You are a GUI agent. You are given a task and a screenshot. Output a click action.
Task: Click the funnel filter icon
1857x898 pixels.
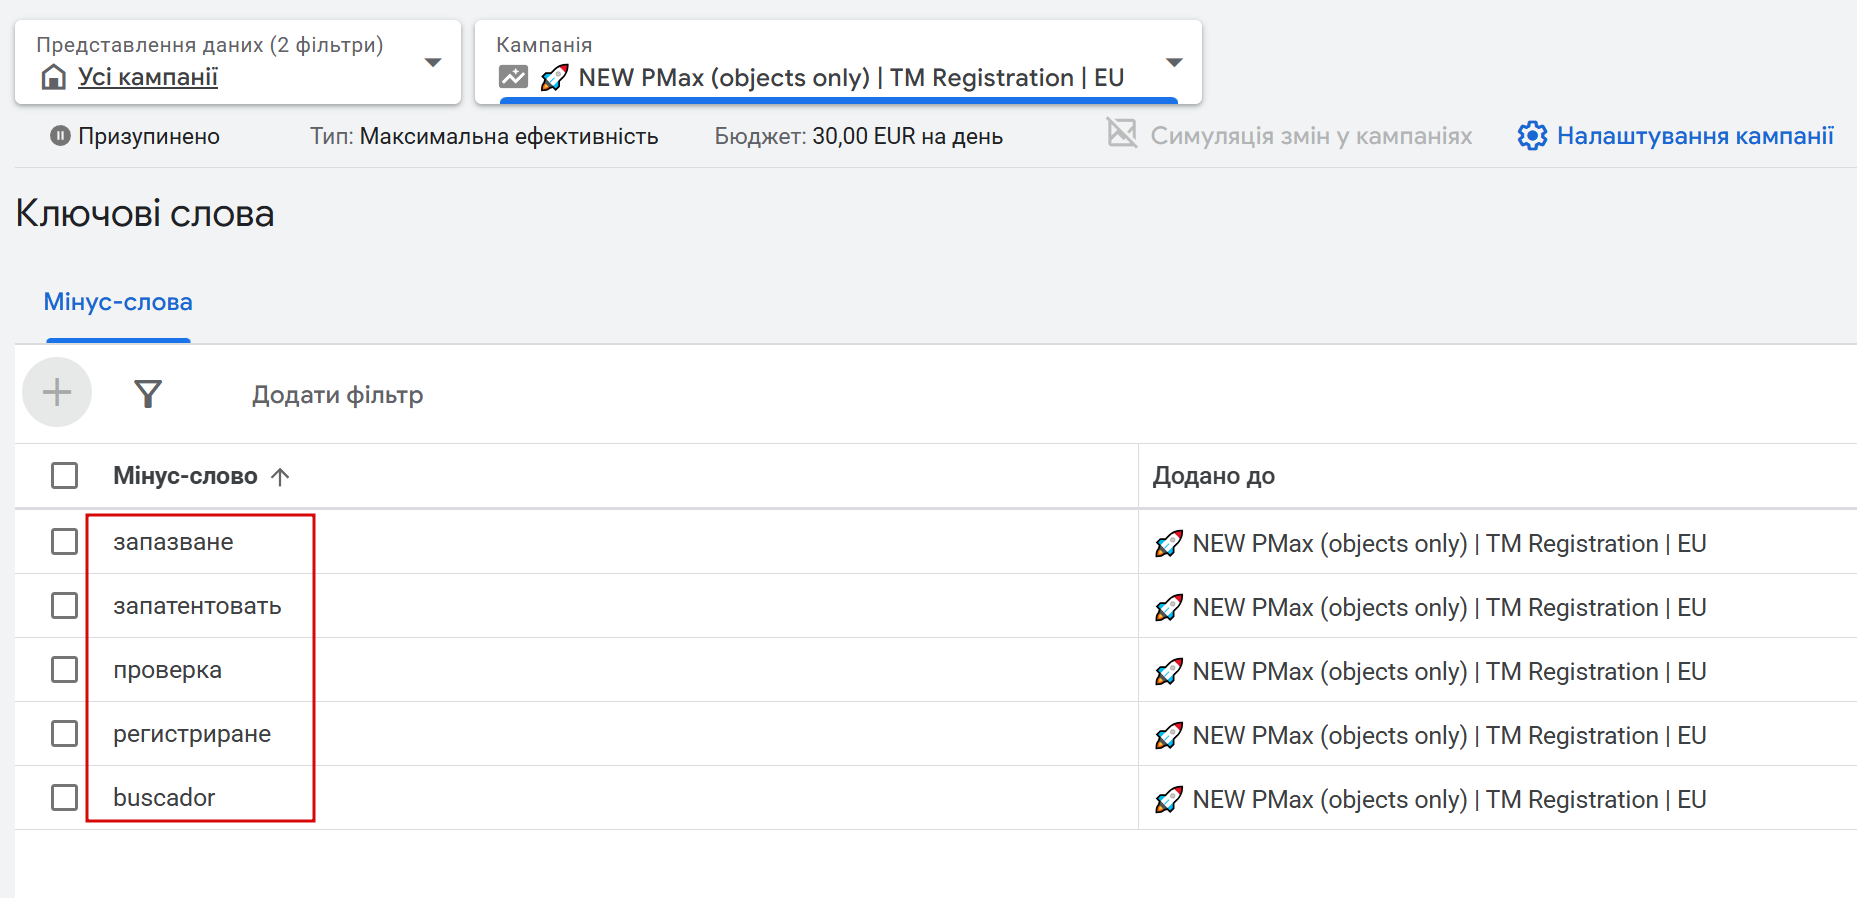tap(148, 394)
